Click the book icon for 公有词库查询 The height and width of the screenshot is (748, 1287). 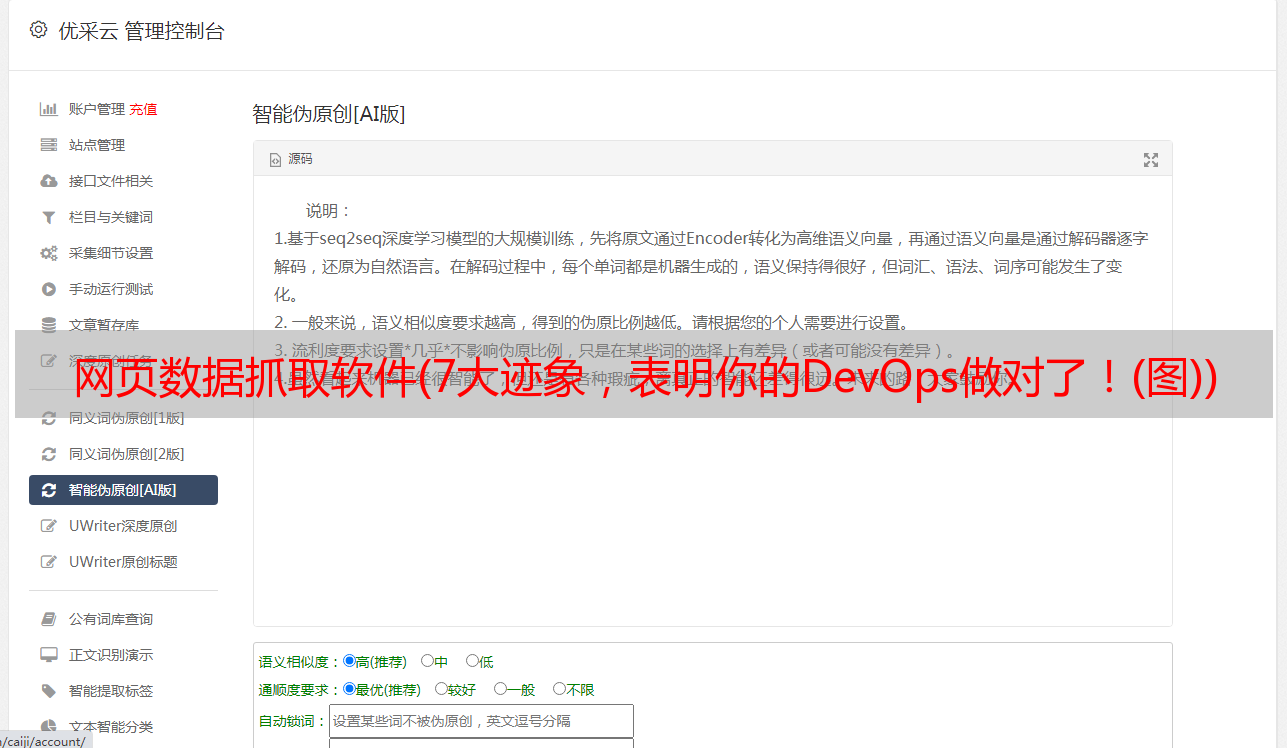click(48, 619)
